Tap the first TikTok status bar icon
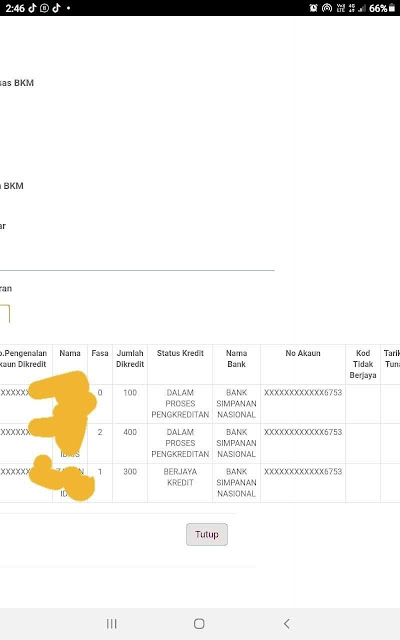Image resolution: width=400 pixels, height=640 pixels. pyautogui.click(x=33, y=8)
